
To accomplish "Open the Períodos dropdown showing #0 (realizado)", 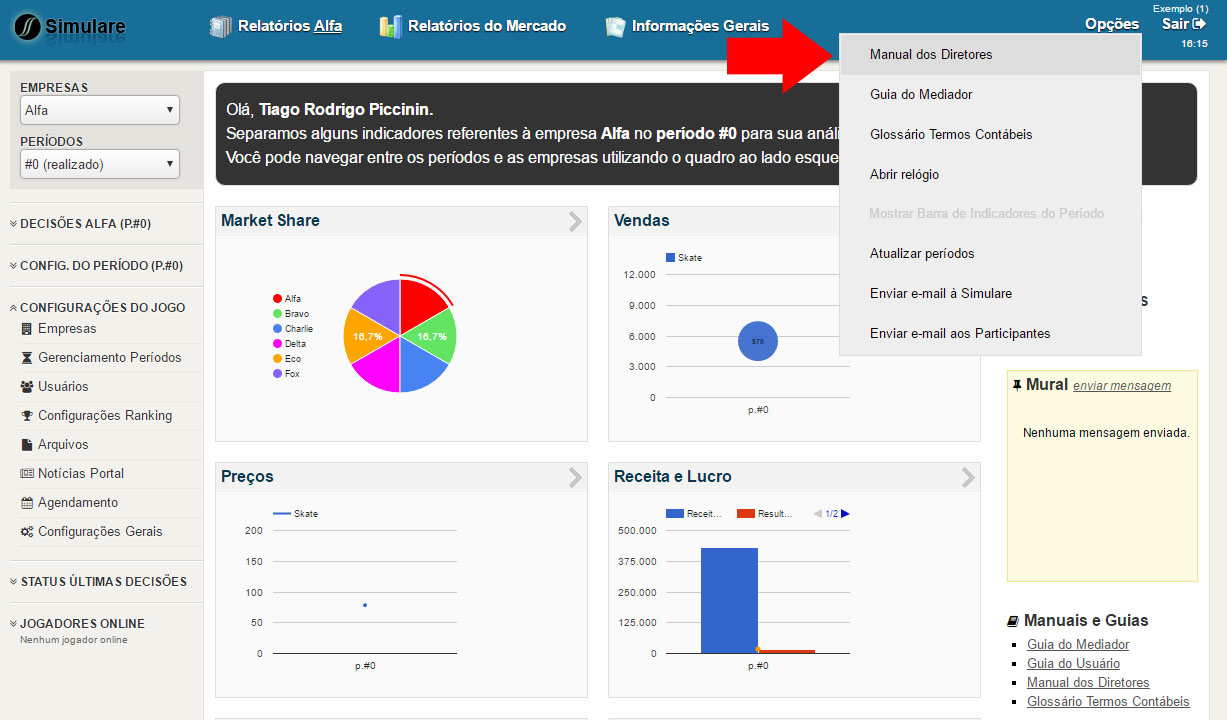I will pyautogui.click(x=99, y=164).
